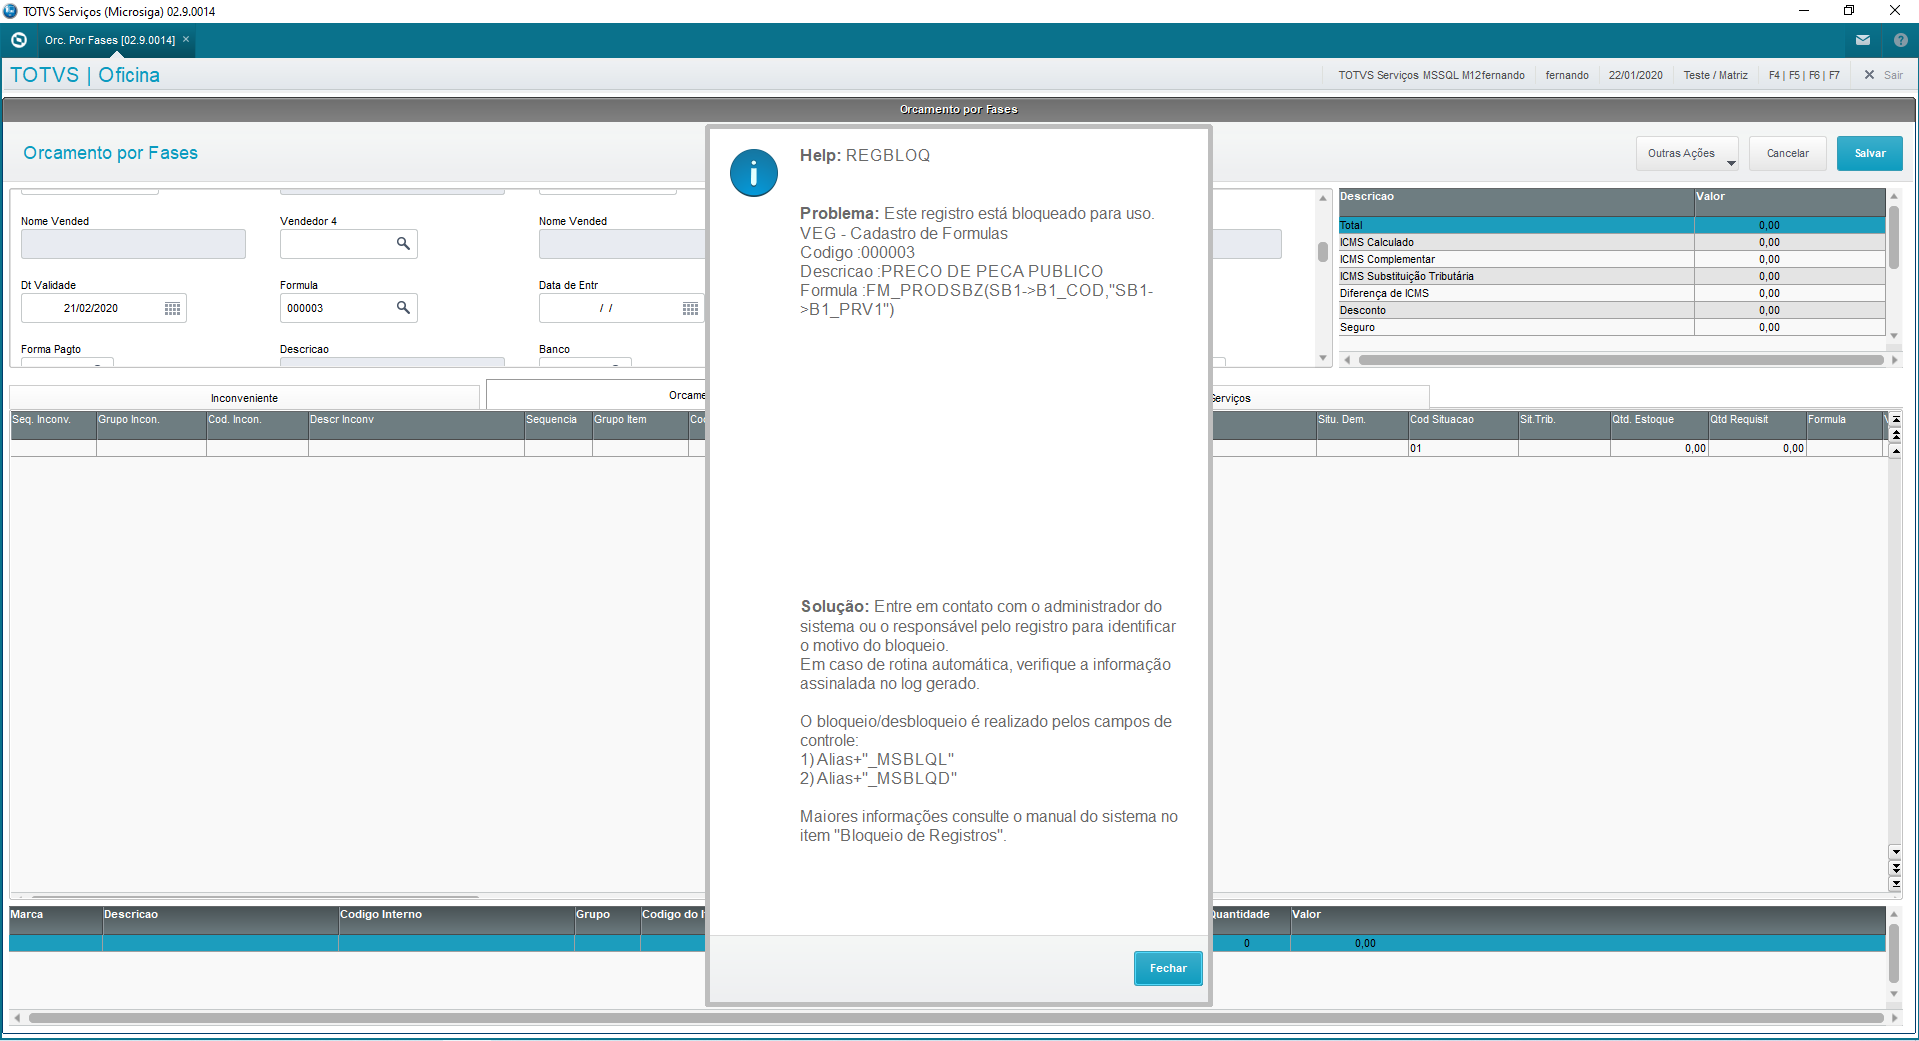Click the Grupo Incon. column header
The height and width of the screenshot is (1041, 1919).
pyautogui.click(x=151, y=425)
